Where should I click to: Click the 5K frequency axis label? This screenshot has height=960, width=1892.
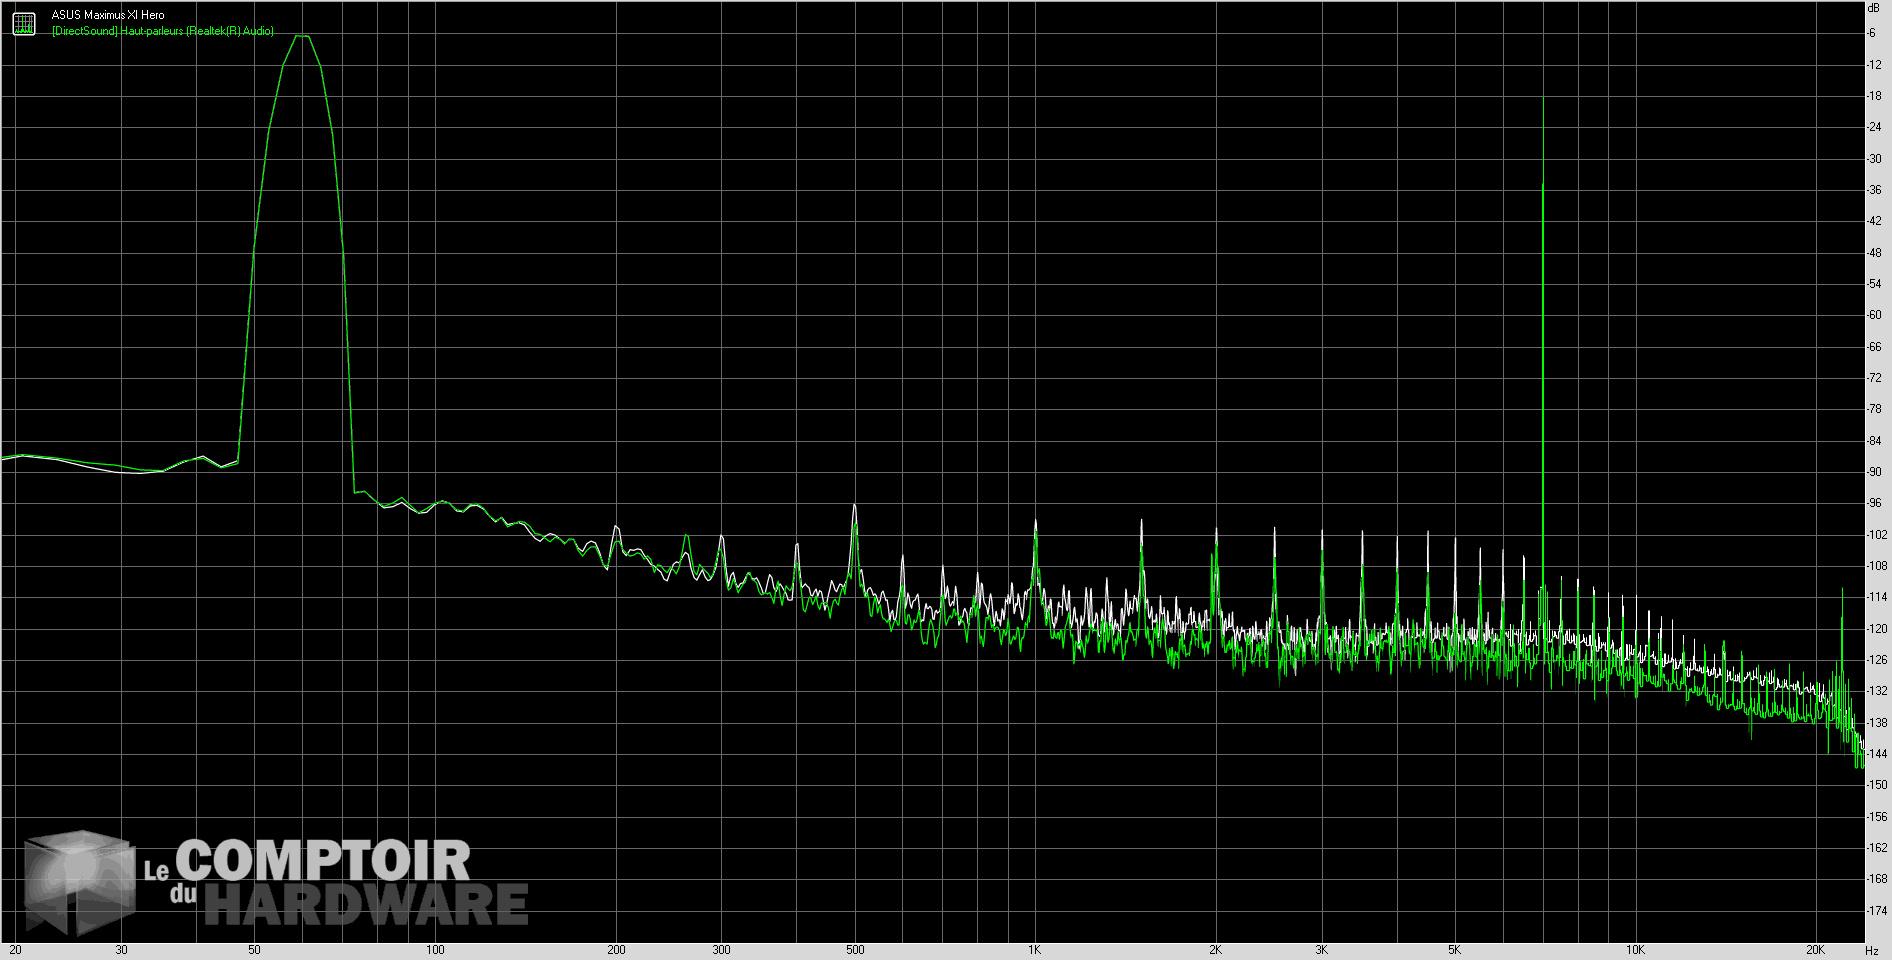click(1455, 949)
